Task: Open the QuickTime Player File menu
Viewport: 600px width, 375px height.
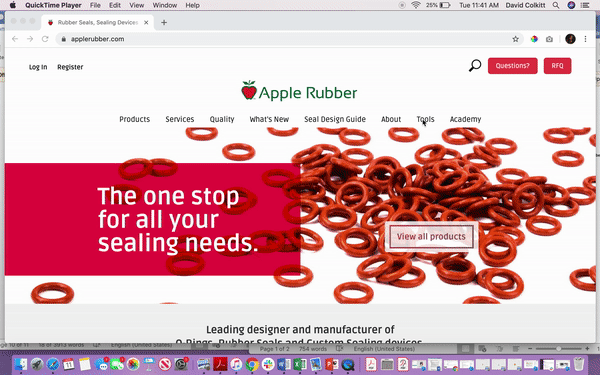Action: click(95, 5)
